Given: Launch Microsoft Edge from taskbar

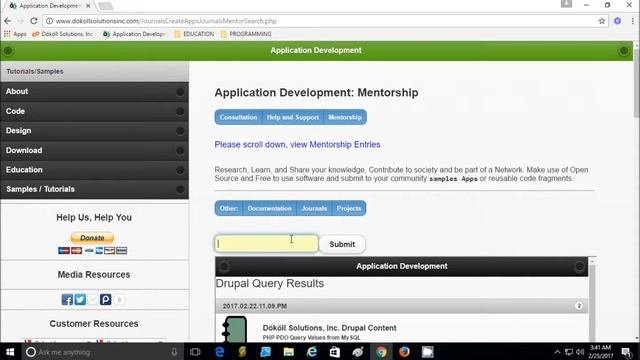Looking at the screenshot, I should 219,352.
